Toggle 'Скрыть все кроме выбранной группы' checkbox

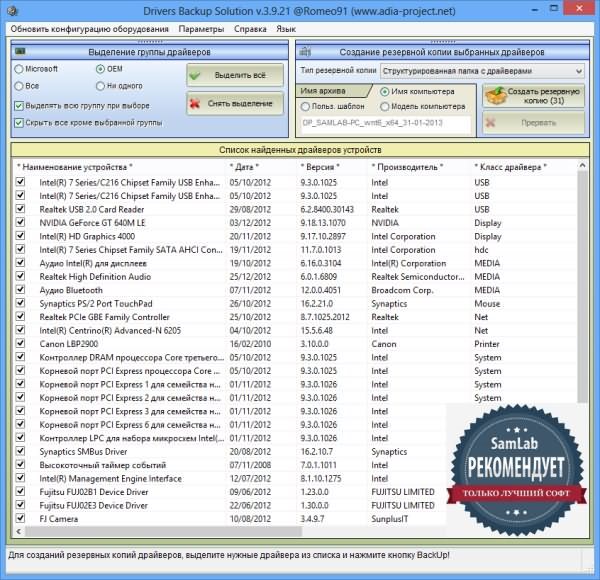point(20,122)
